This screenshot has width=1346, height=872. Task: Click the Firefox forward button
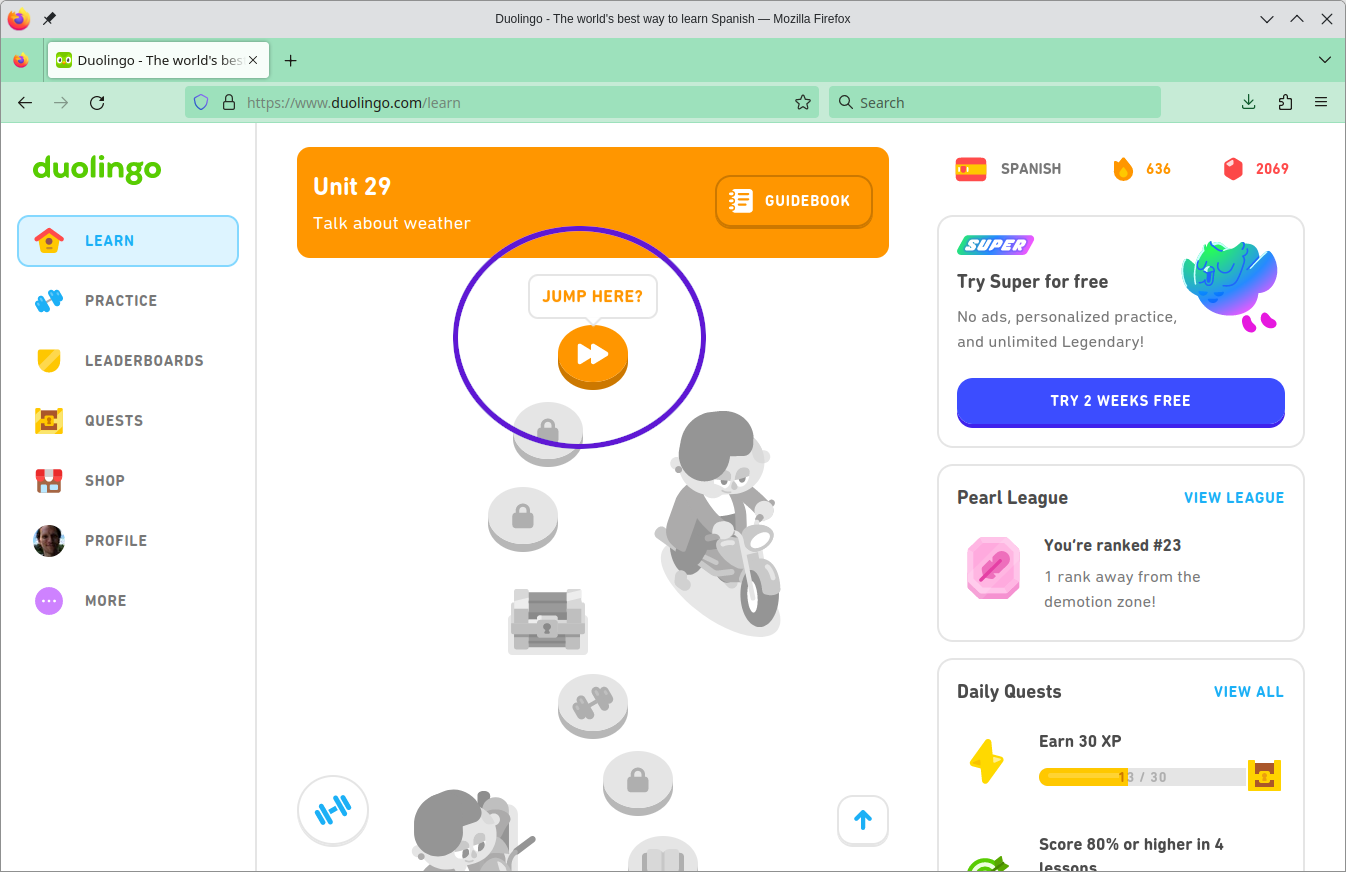[x=61, y=102]
